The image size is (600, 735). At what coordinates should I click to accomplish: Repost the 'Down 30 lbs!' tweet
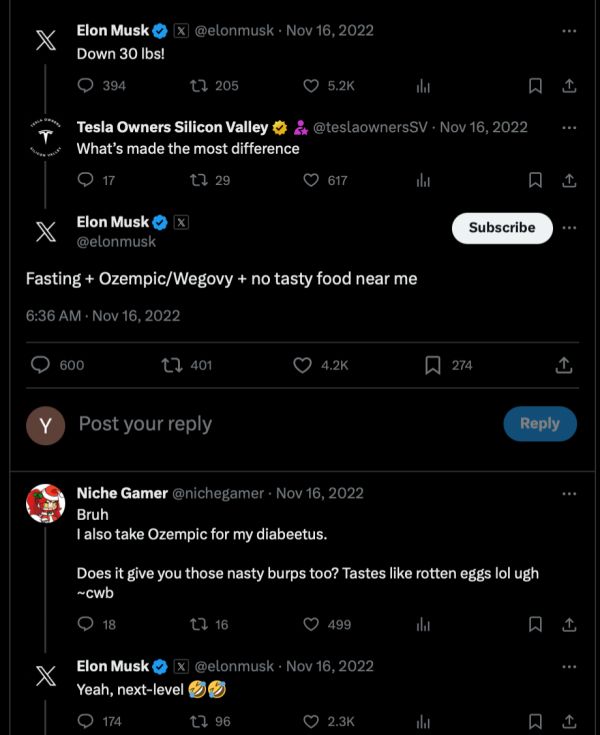[x=198, y=86]
